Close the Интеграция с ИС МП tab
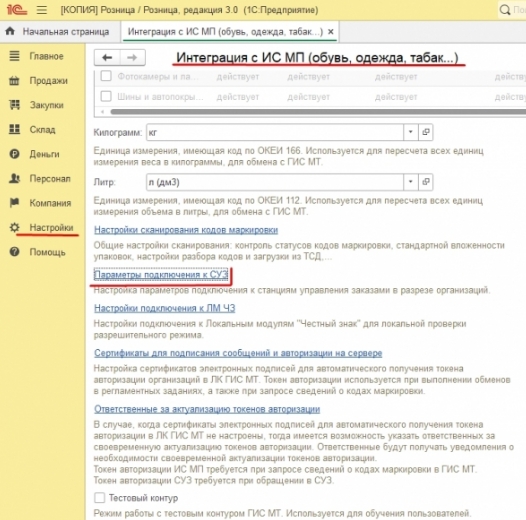Image resolution: width=526 pixels, height=520 pixels. 330,32
